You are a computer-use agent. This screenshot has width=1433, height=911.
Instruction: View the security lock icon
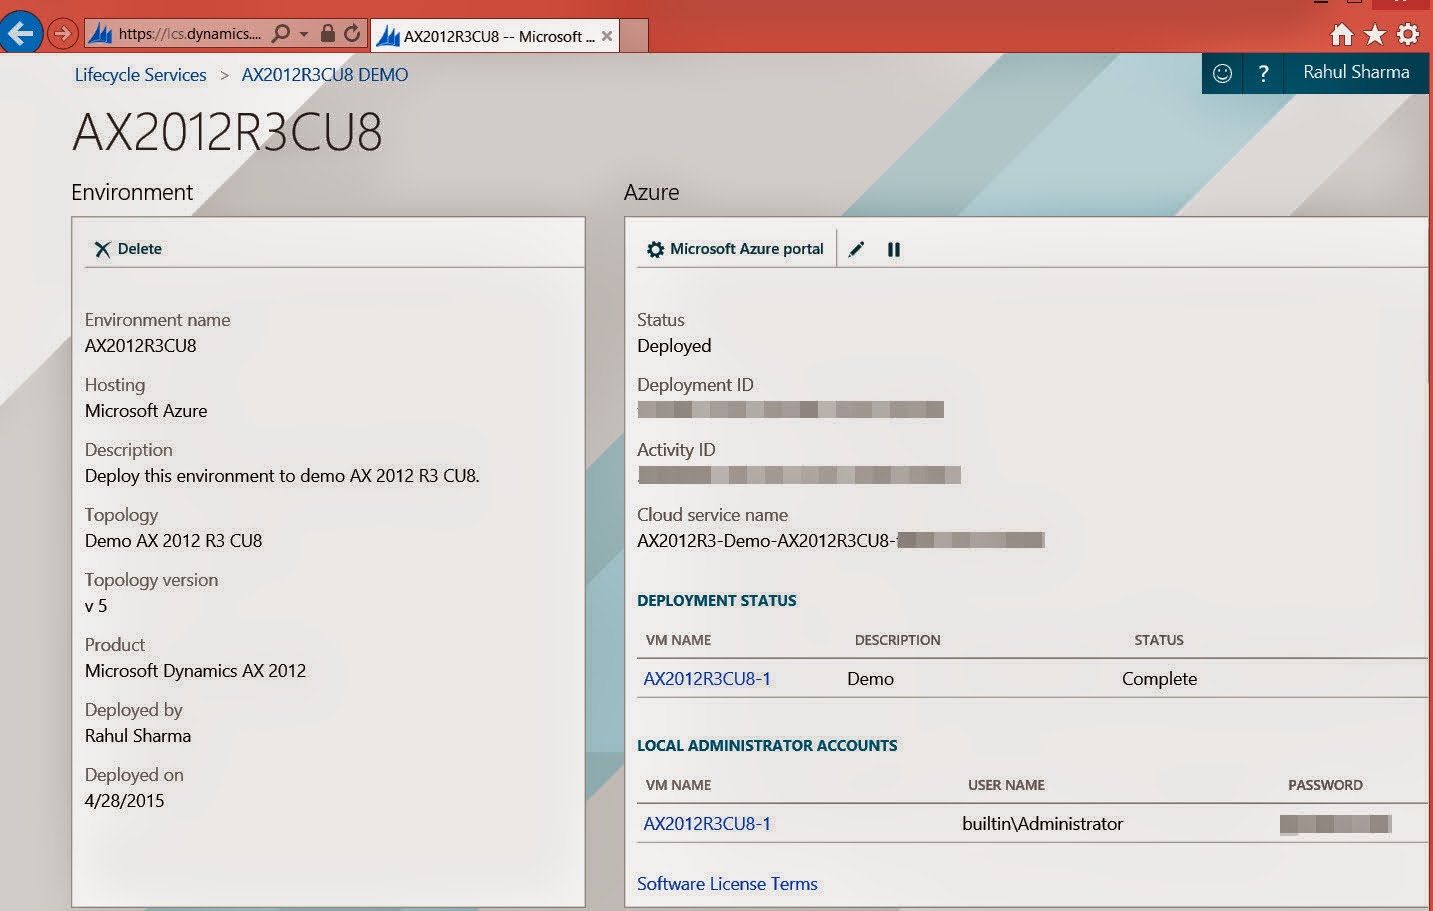tap(327, 33)
